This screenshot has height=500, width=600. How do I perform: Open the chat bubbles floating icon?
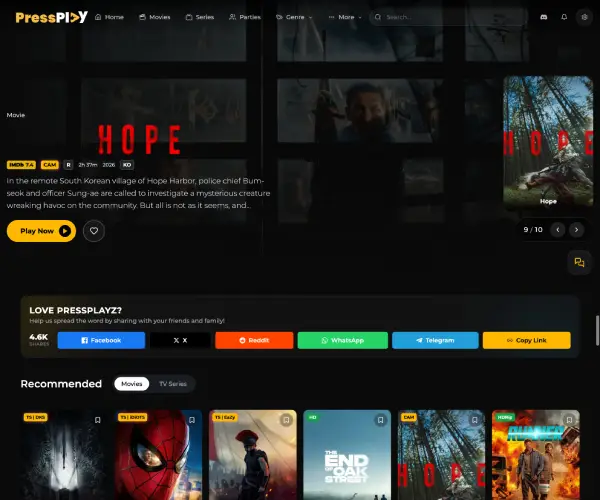(x=579, y=262)
